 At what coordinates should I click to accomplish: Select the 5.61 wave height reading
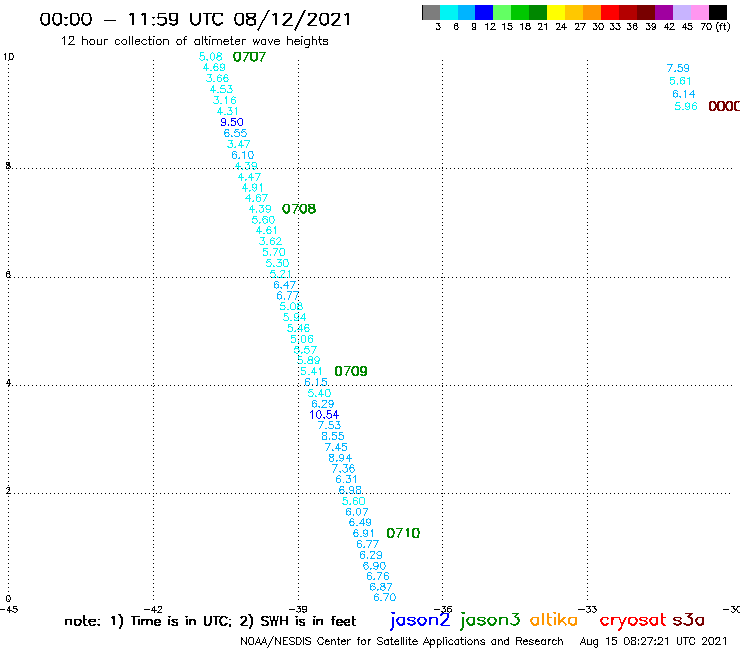tap(680, 81)
